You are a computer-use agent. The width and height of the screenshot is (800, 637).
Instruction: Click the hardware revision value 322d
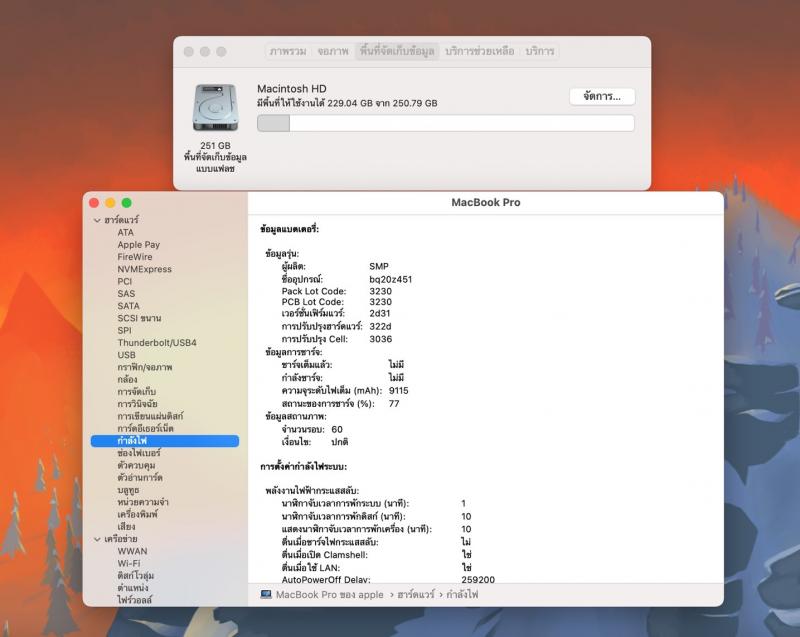pyautogui.click(x=380, y=326)
